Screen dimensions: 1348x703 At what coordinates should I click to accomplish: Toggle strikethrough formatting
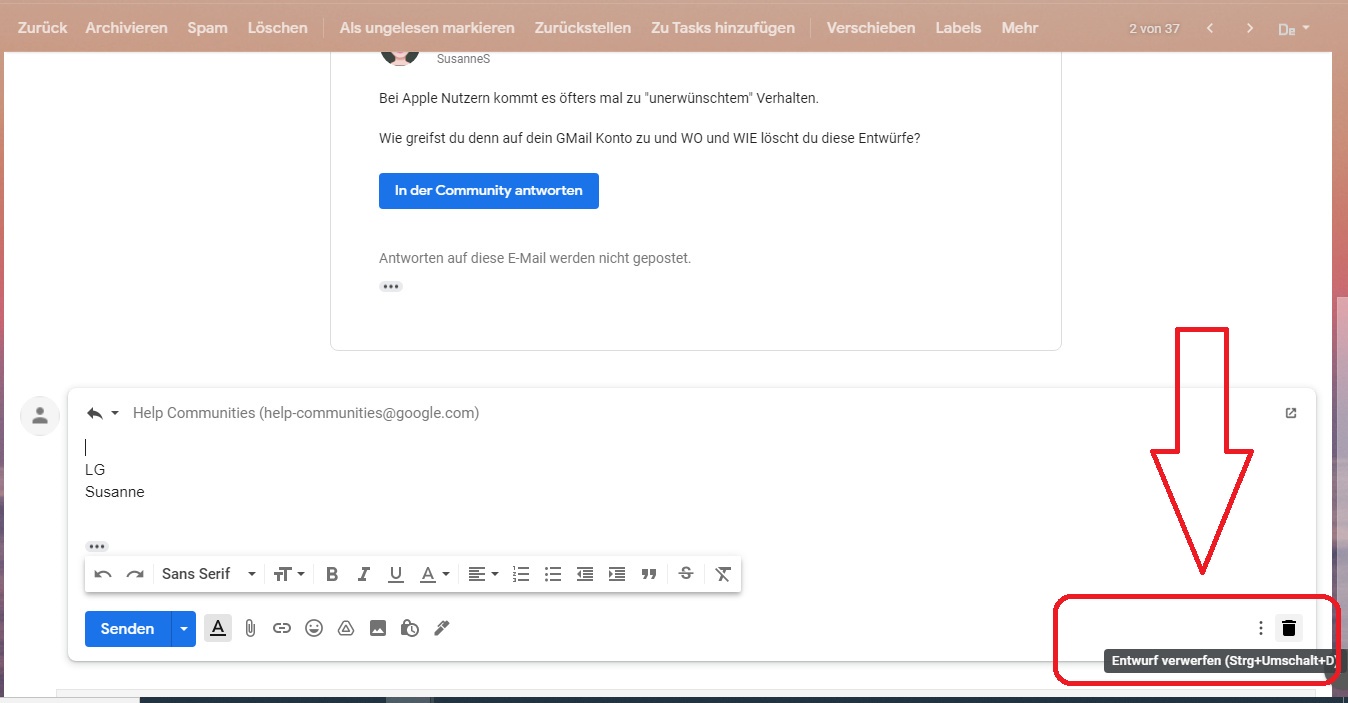[685, 573]
